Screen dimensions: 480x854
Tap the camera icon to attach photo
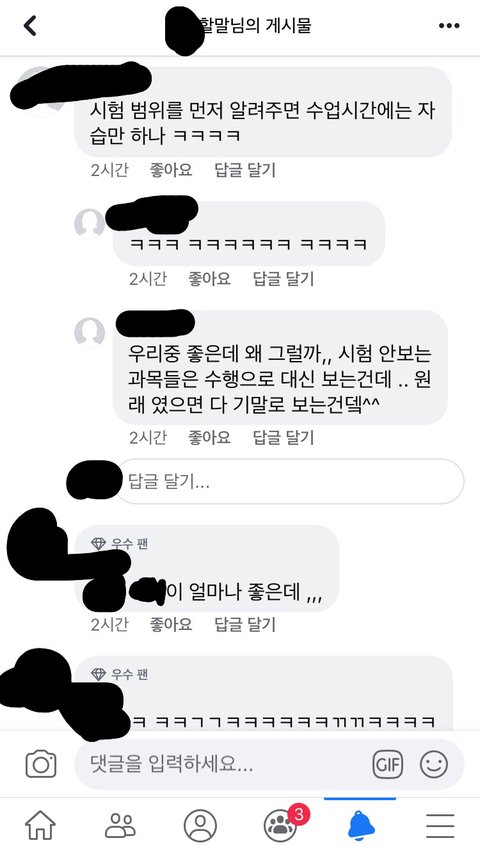[41, 764]
